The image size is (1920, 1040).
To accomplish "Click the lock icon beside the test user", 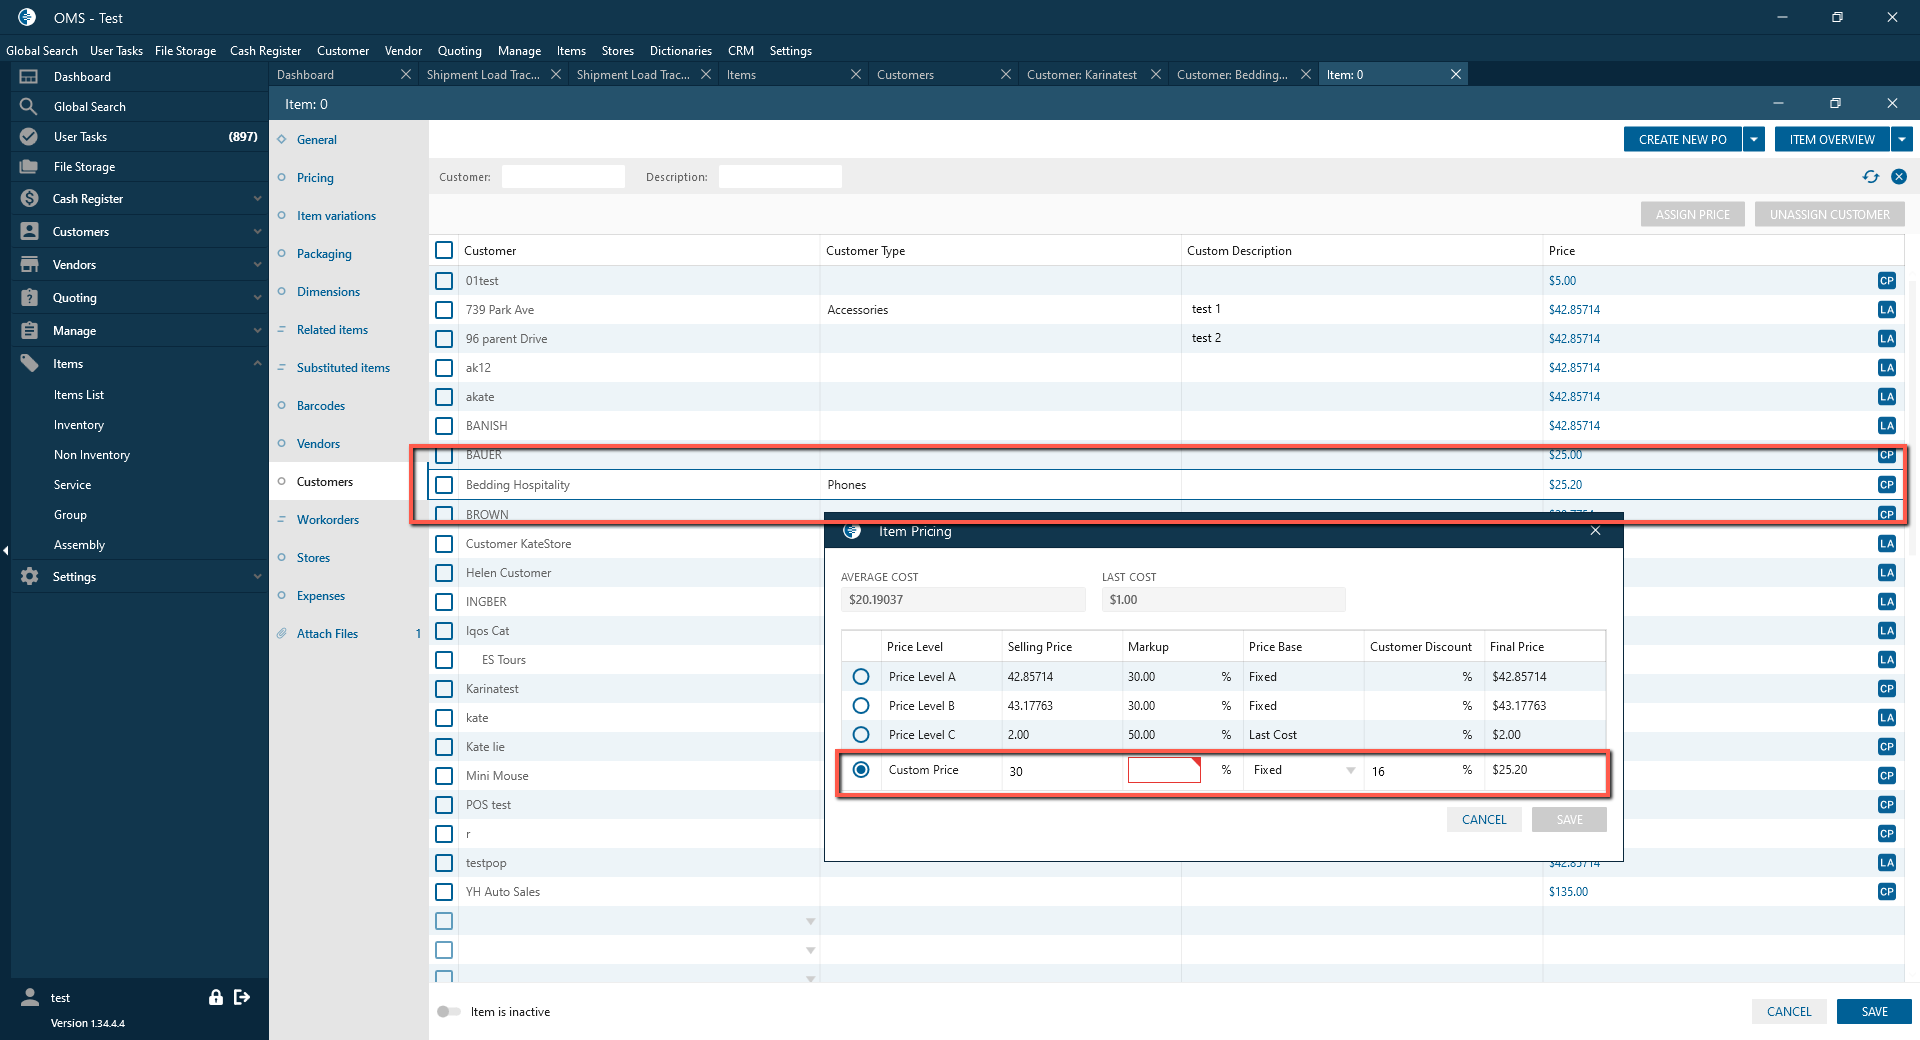I will pos(215,997).
